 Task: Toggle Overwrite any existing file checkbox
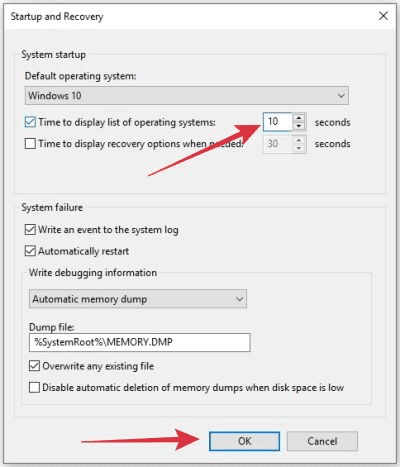click(34, 366)
